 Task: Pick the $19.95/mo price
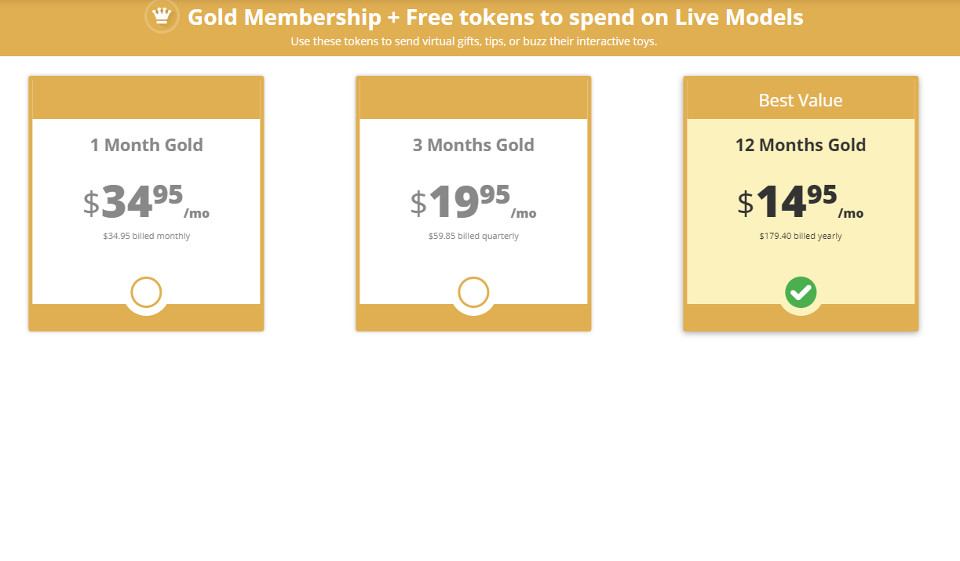(x=473, y=202)
